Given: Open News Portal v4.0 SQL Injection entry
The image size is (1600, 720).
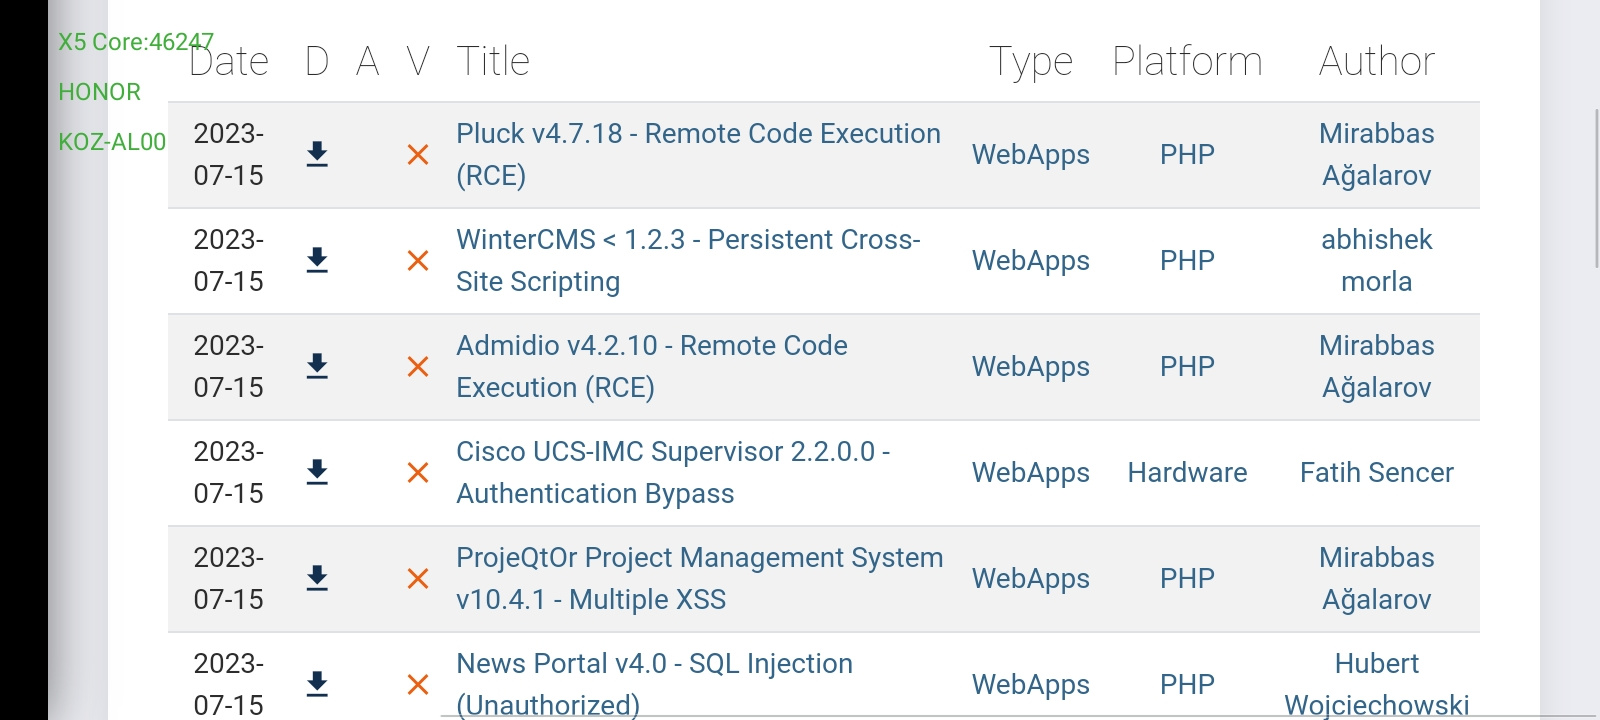Looking at the screenshot, I should (654, 684).
